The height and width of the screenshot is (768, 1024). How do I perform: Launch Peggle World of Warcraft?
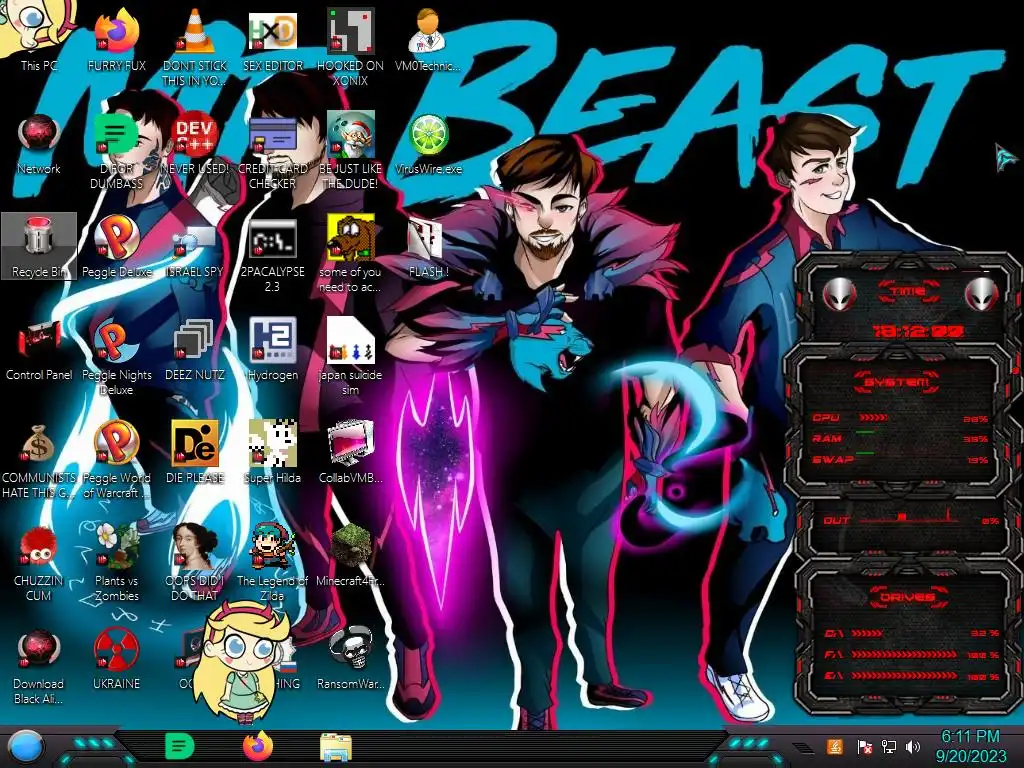[x=116, y=460]
